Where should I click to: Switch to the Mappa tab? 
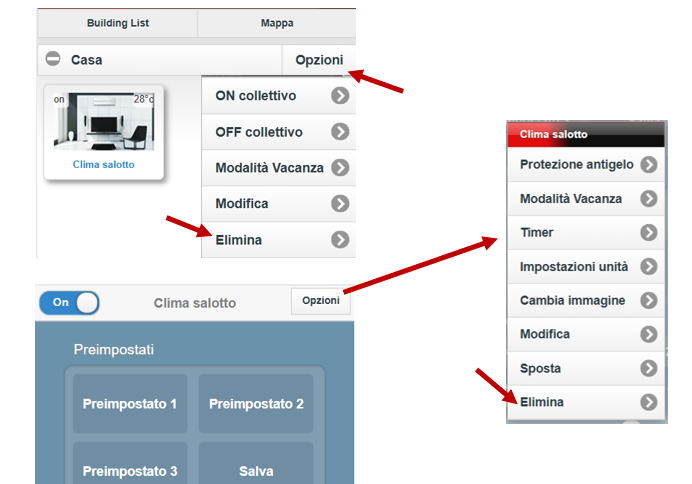pyautogui.click(x=277, y=23)
